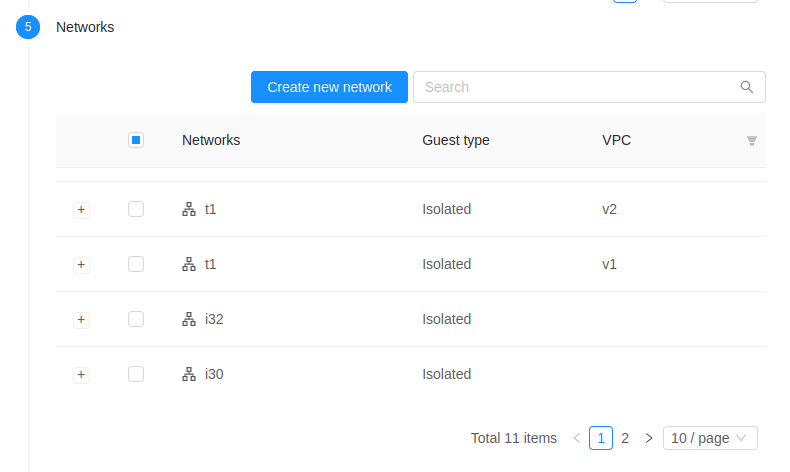Open the VPC column filter icon
The width and height of the screenshot is (790, 472).
pos(752,141)
